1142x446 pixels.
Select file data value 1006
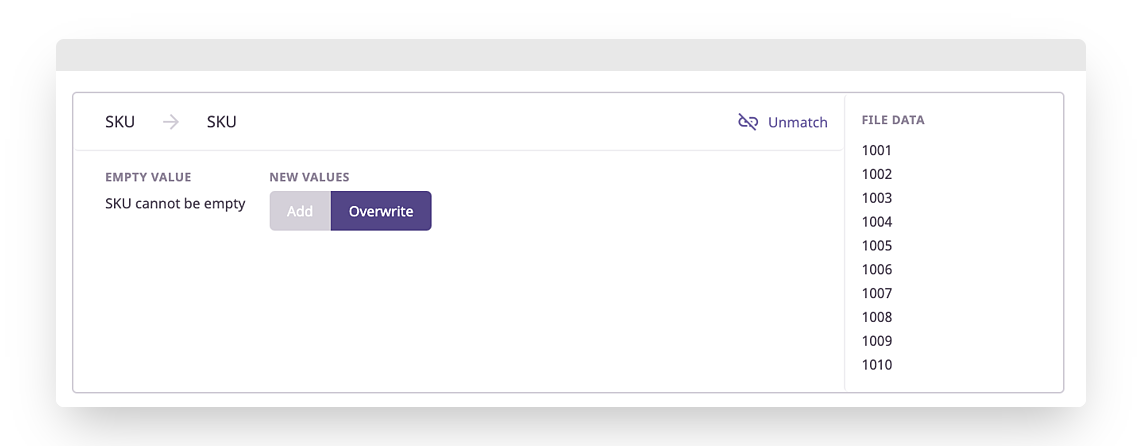[877, 270]
